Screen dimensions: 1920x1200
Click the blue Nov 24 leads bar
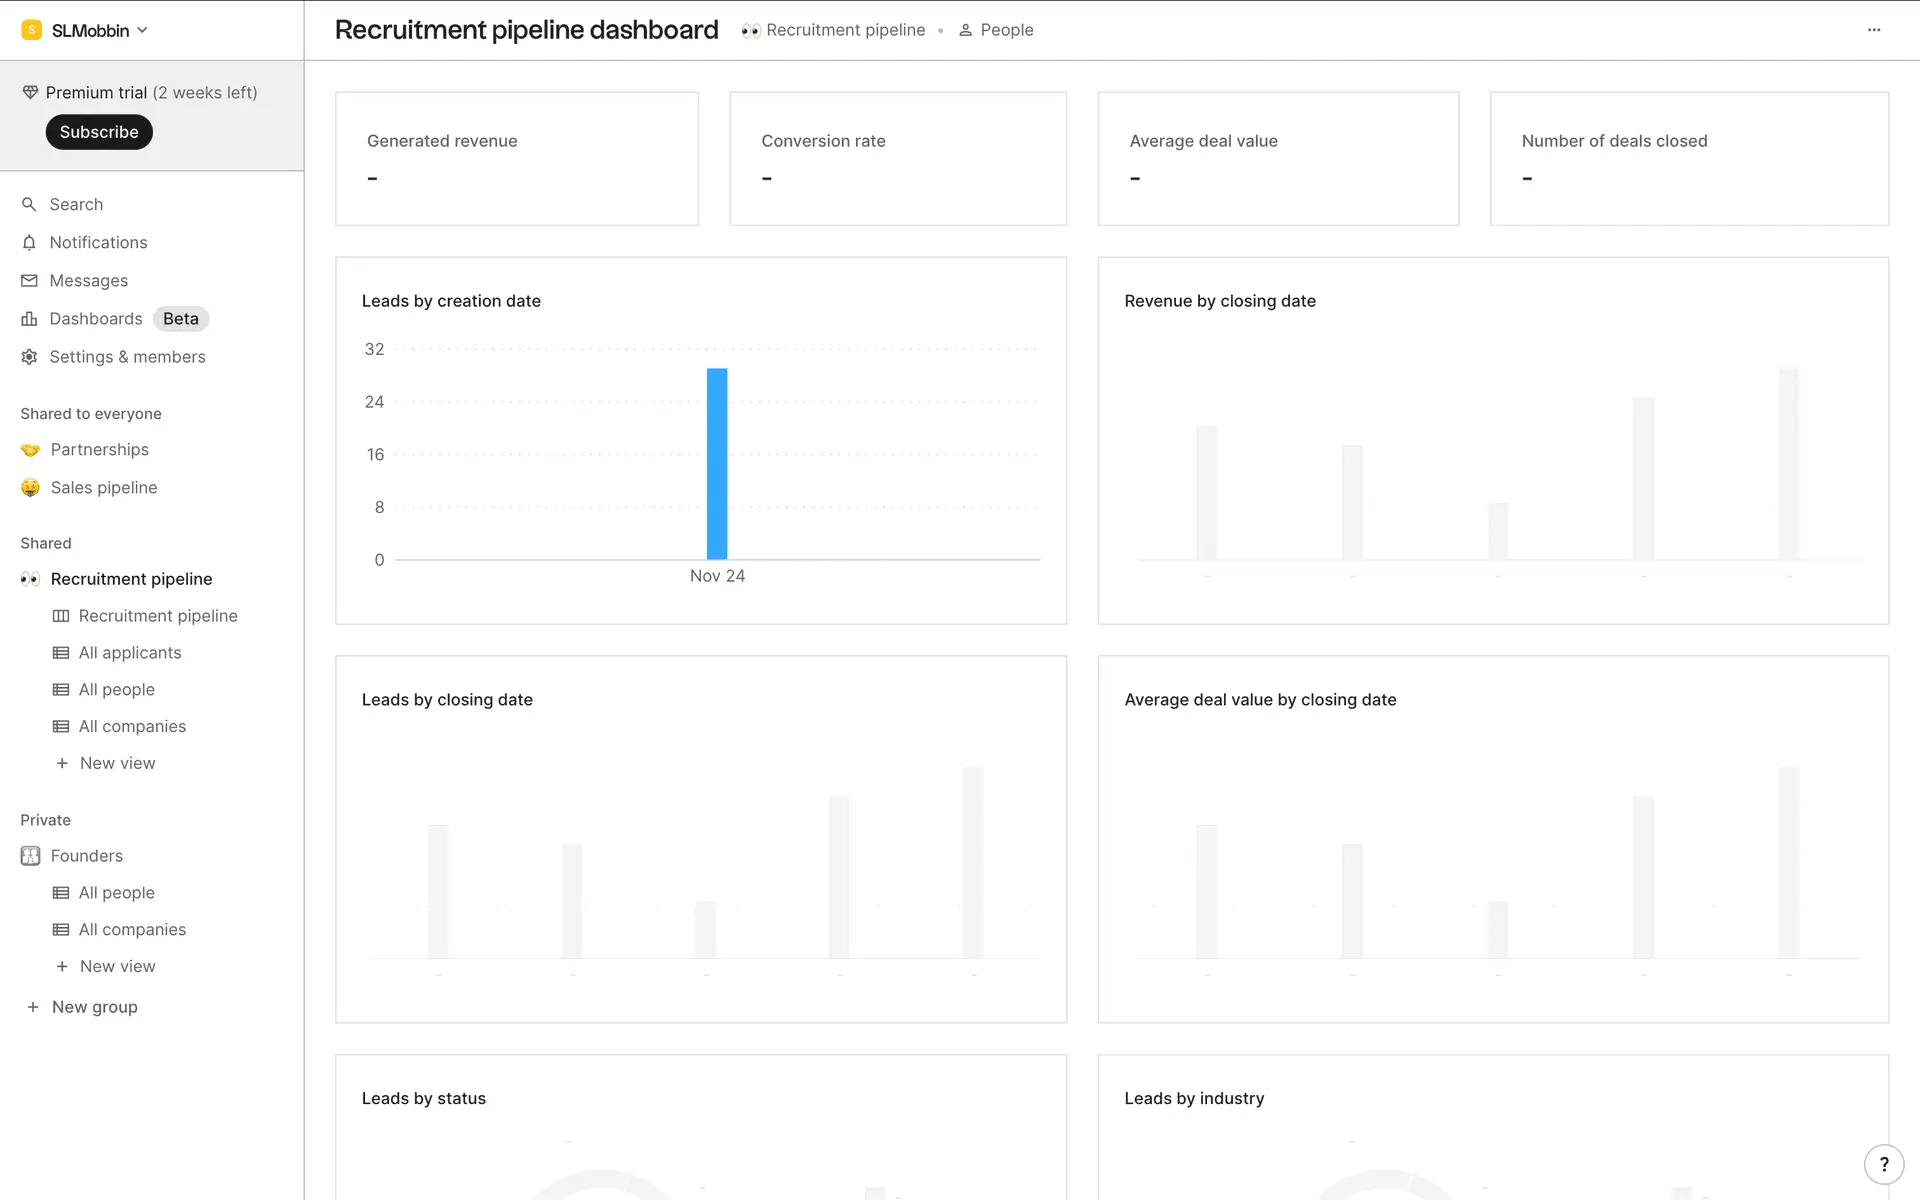point(717,464)
